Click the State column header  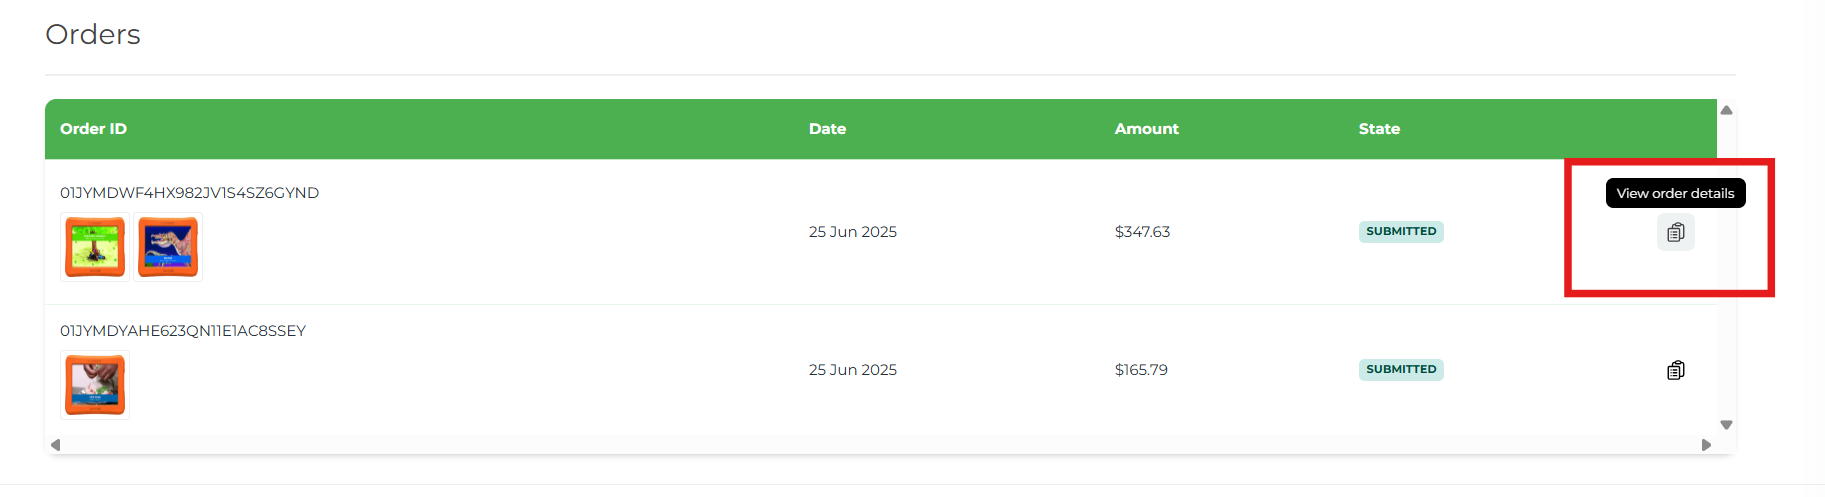click(x=1379, y=129)
